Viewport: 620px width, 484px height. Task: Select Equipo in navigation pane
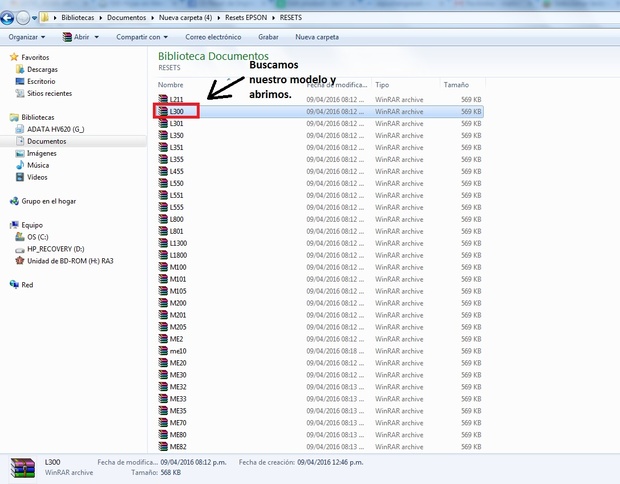coord(32,225)
